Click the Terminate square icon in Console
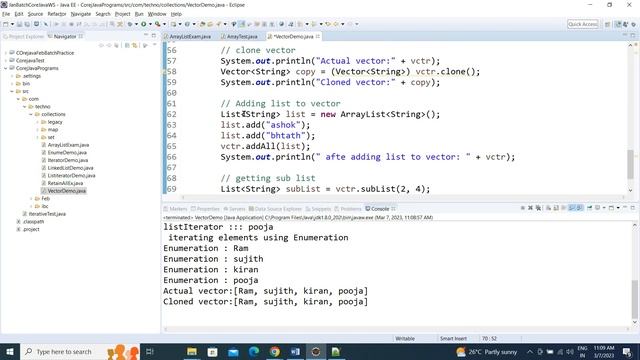Screen dimensions: 640x360 [x=522, y=208]
